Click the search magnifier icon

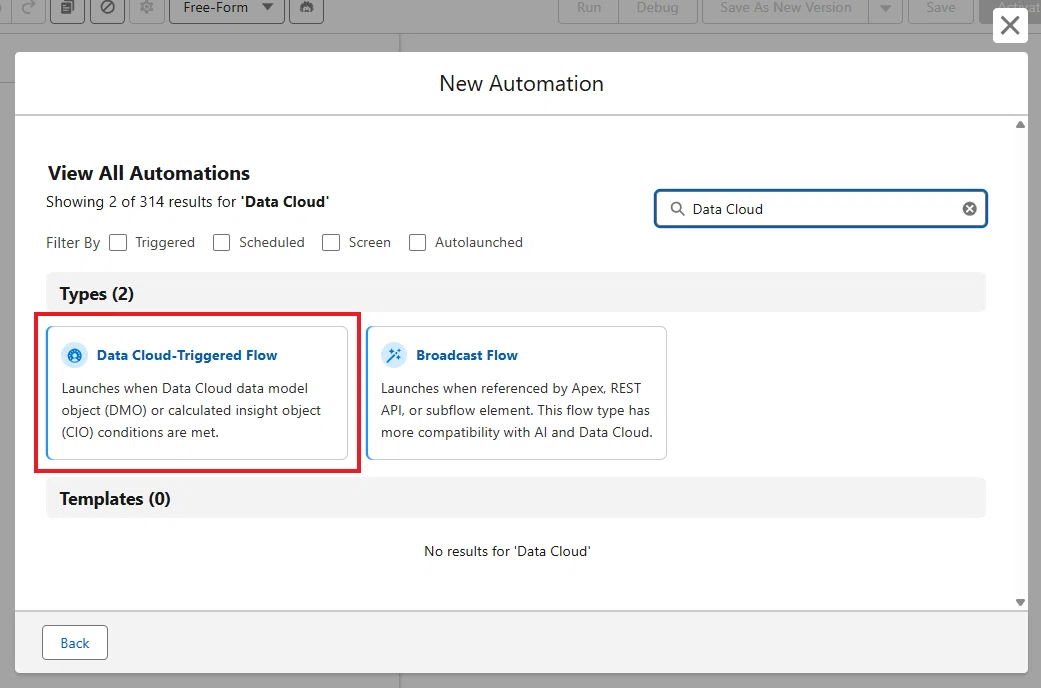[x=677, y=209]
